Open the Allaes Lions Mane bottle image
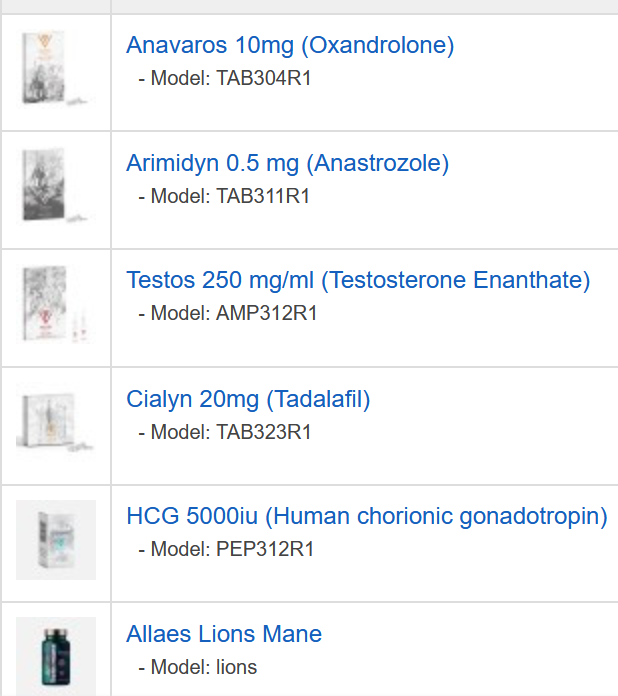 (x=56, y=655)
